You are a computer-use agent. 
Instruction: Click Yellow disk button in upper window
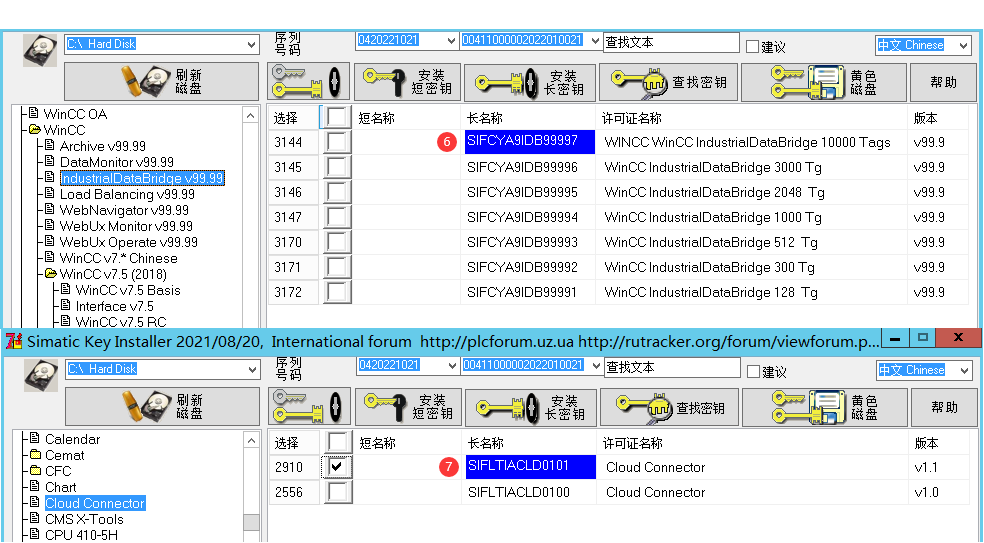[x=823, y=82]
